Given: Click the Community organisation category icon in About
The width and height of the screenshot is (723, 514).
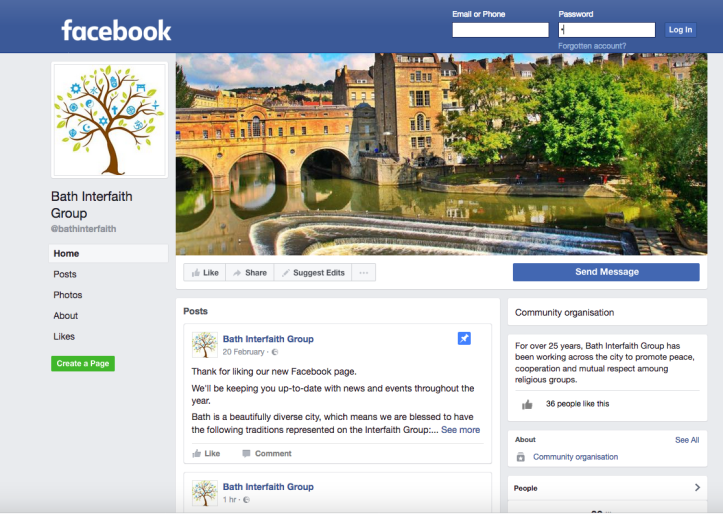Looking at the screenshot, I should [520, 457].
